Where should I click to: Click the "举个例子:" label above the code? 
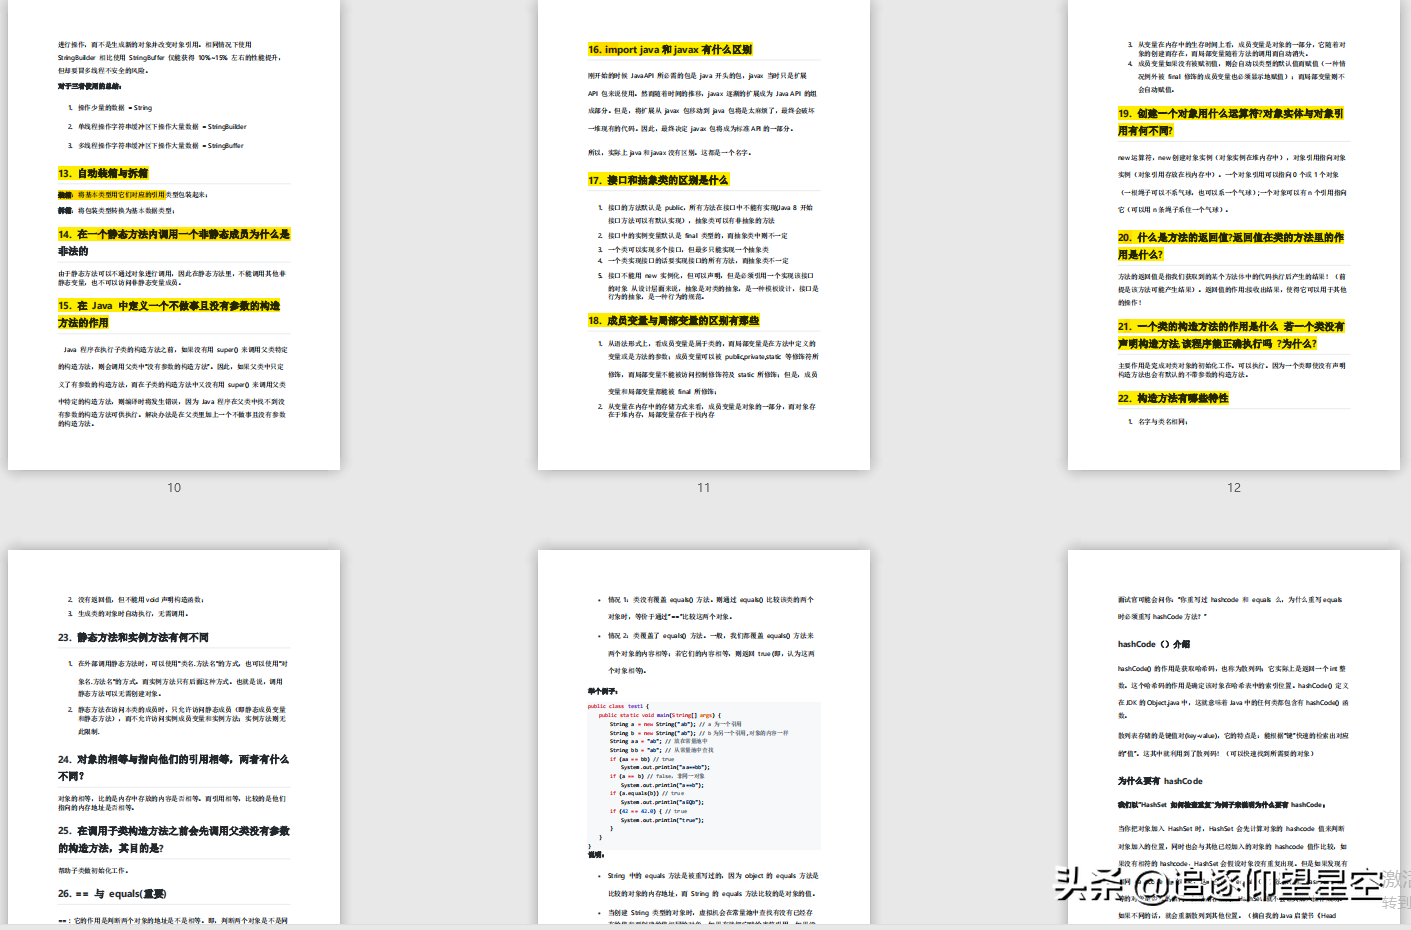point(602,691)
